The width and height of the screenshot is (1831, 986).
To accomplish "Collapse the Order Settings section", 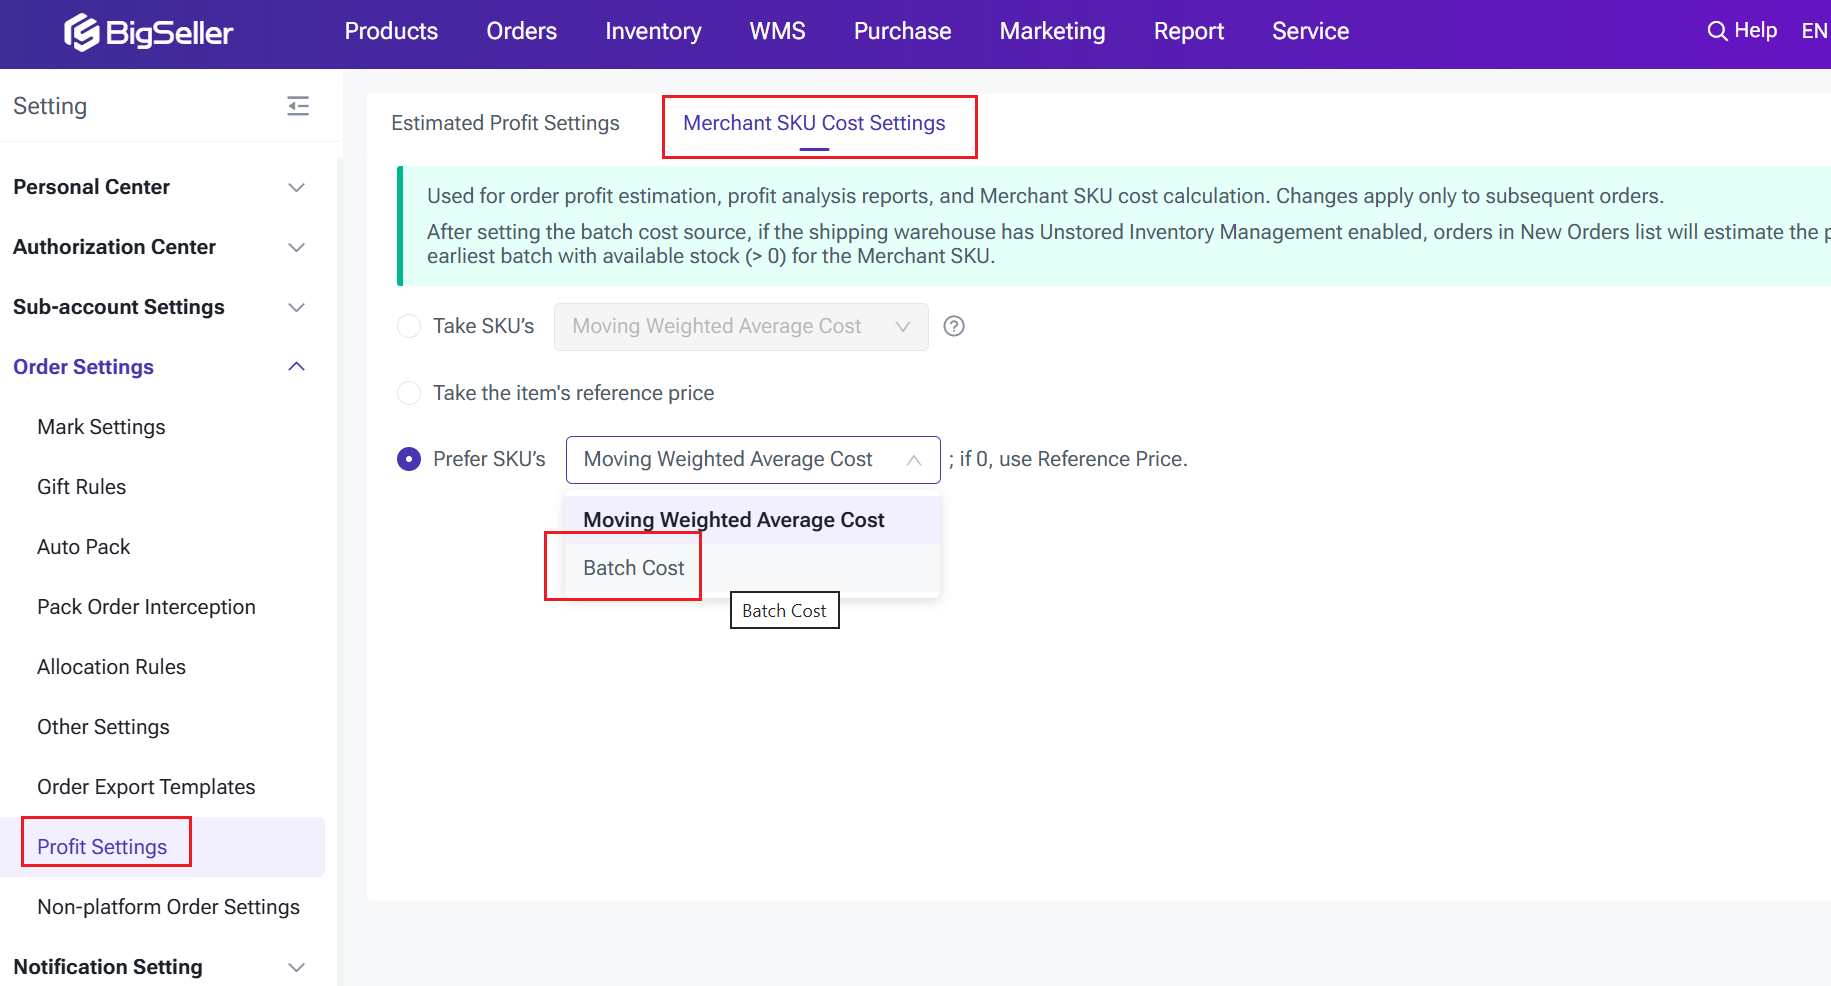I will (x=296, y=367).
